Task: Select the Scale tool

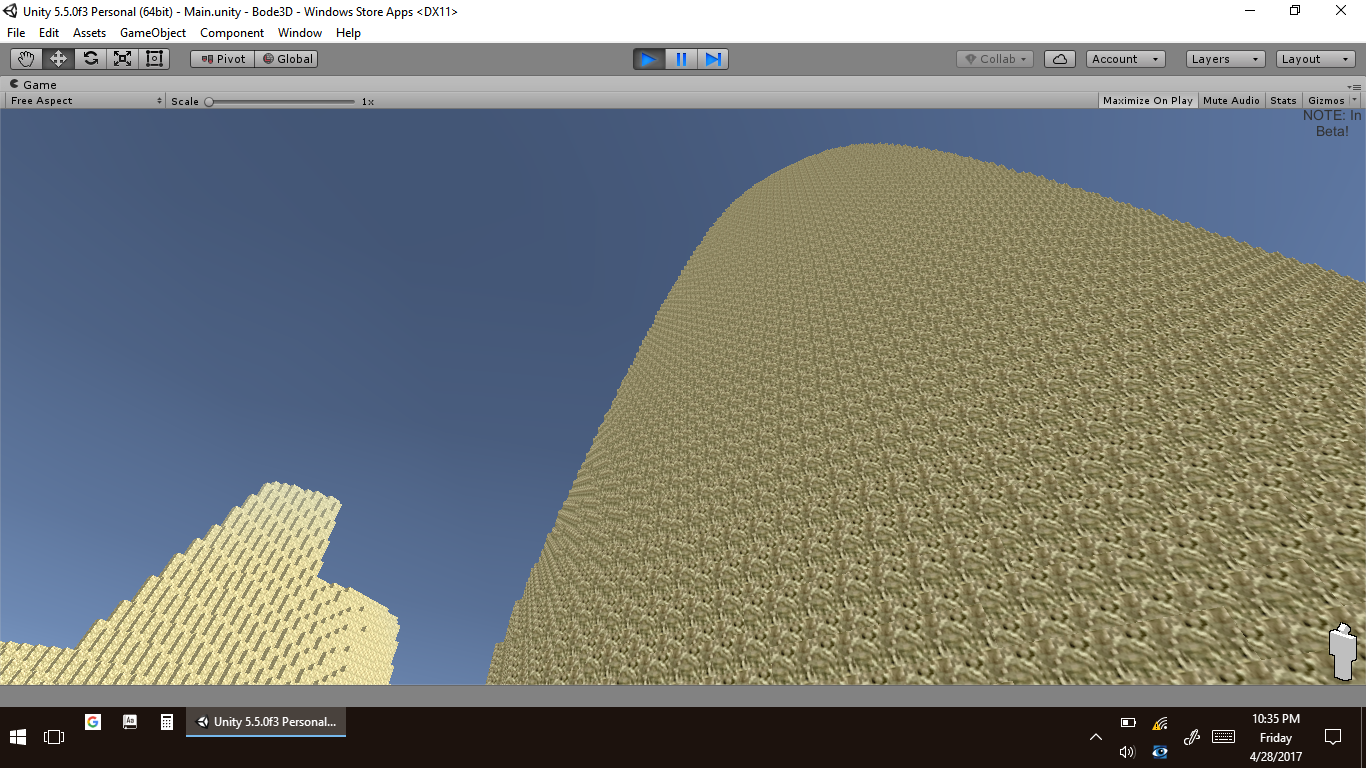Action: (122, 59)
